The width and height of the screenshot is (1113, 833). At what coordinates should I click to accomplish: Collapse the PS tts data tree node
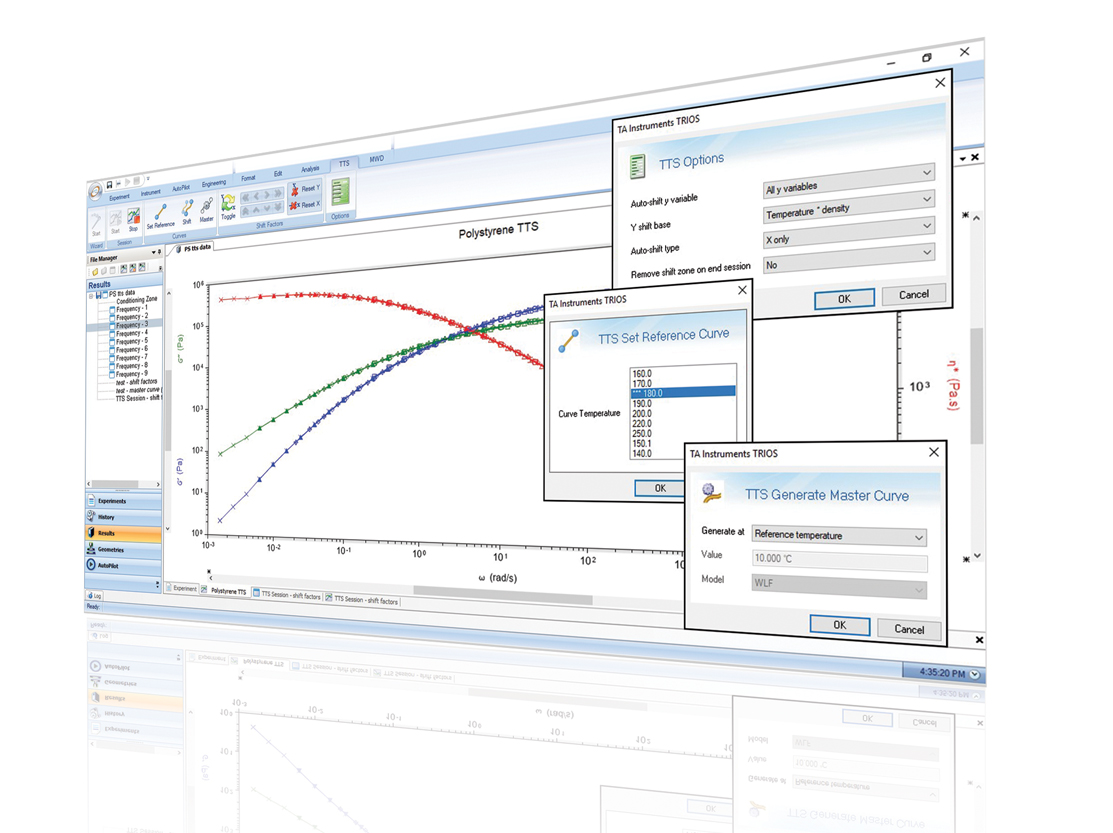pos(91,295)
